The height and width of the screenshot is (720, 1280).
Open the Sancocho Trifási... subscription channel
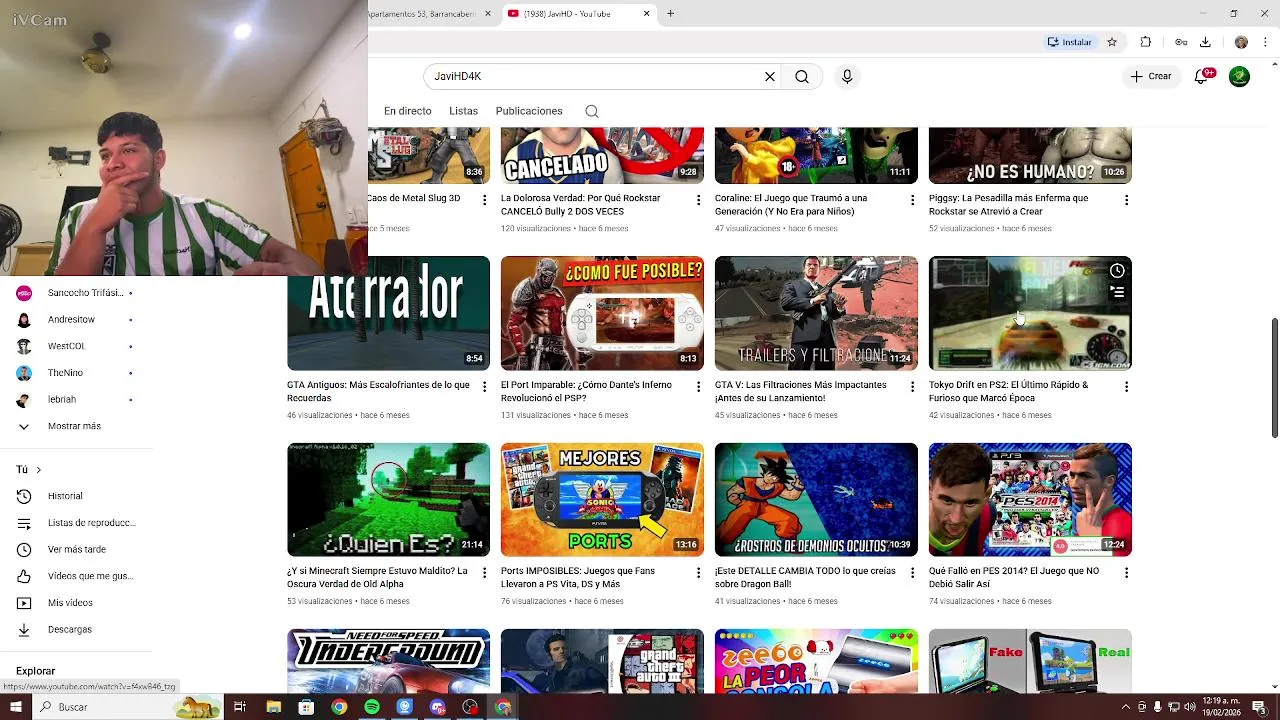pos(75,293)
